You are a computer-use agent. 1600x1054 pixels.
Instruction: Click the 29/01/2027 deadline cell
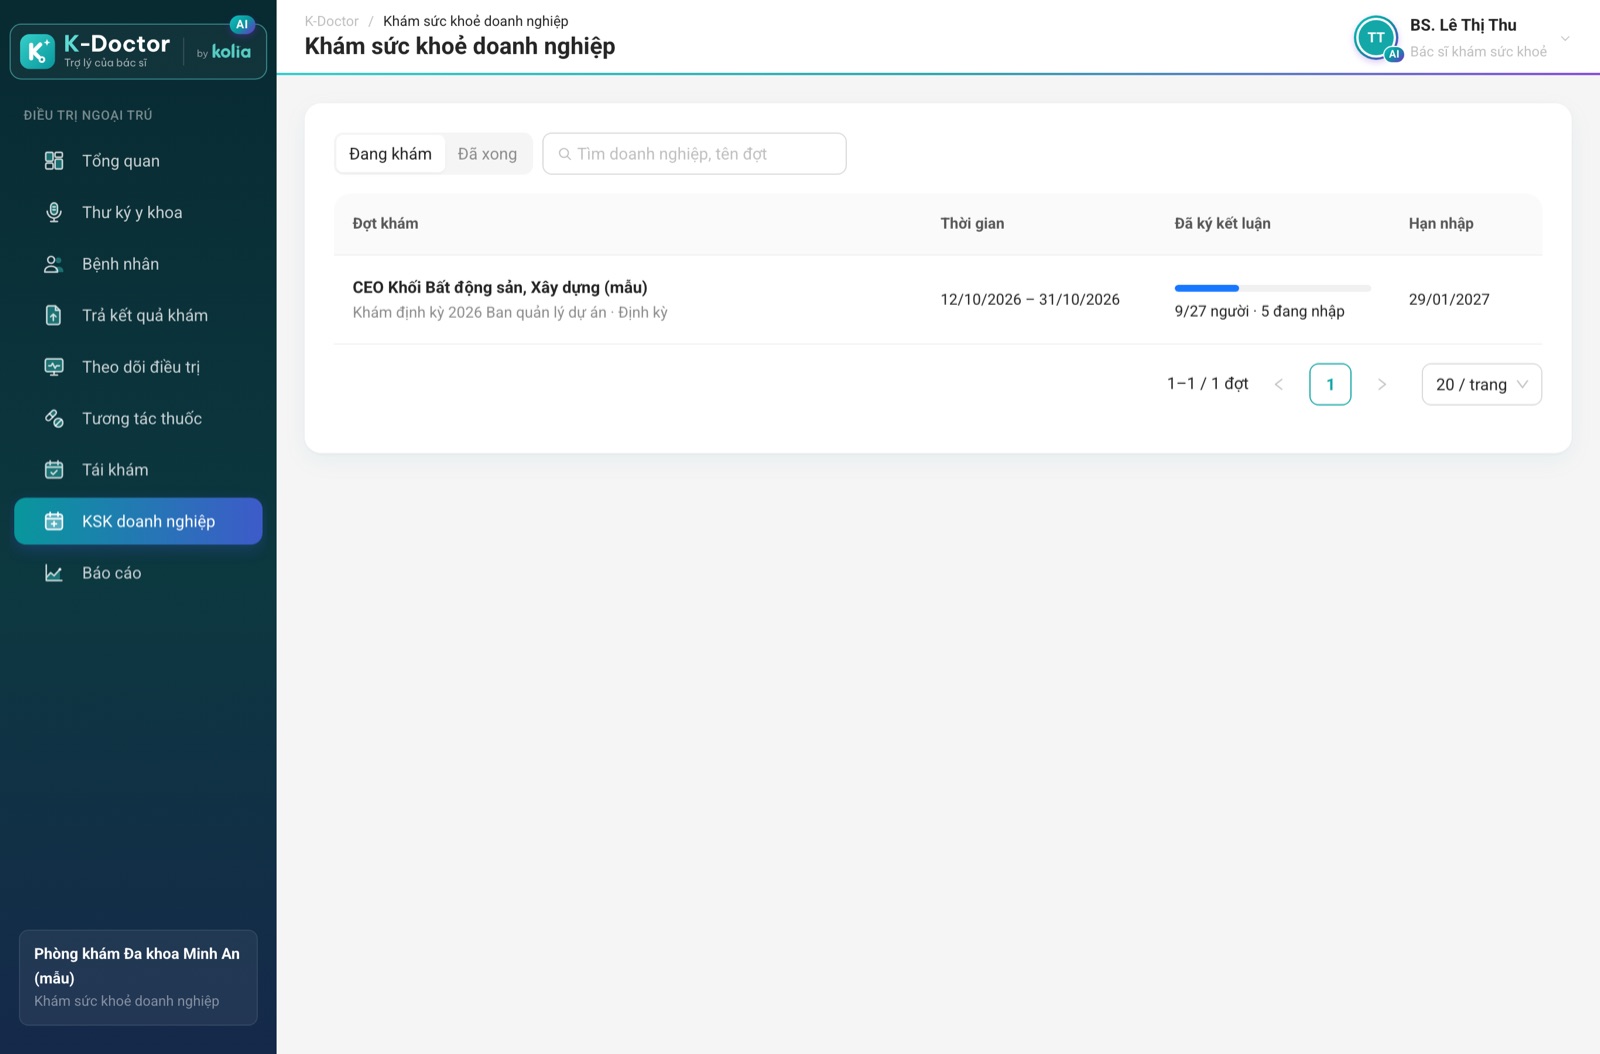click(1449, 299)
